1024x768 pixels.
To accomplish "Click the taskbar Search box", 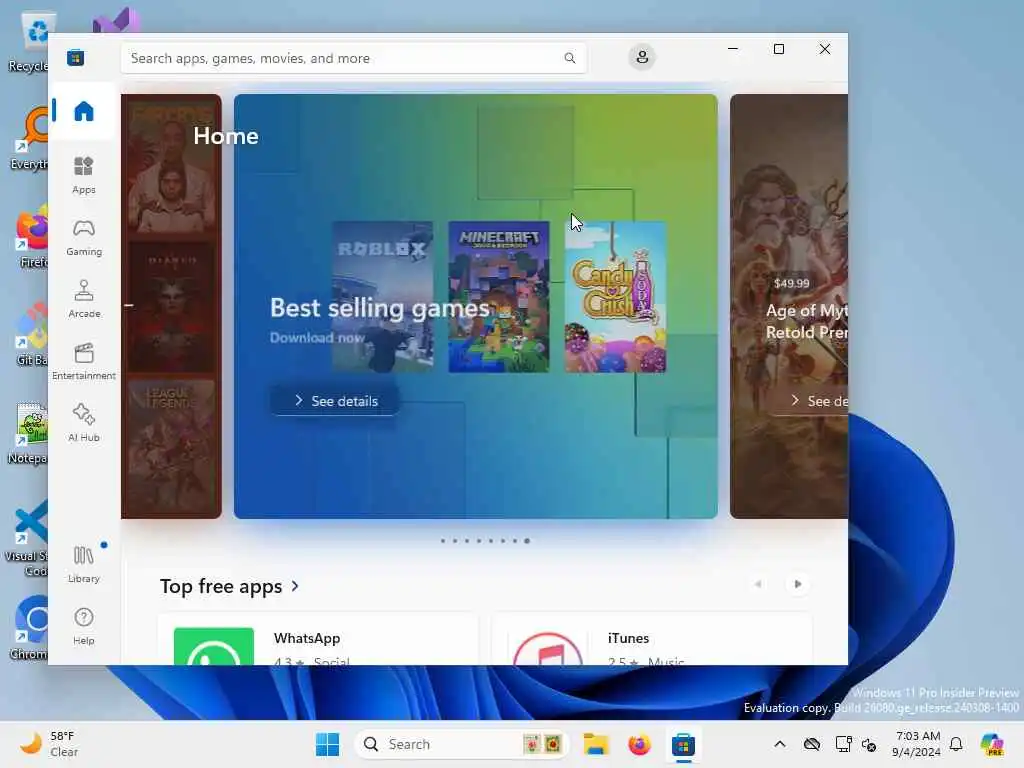I will tap(461, 744).
